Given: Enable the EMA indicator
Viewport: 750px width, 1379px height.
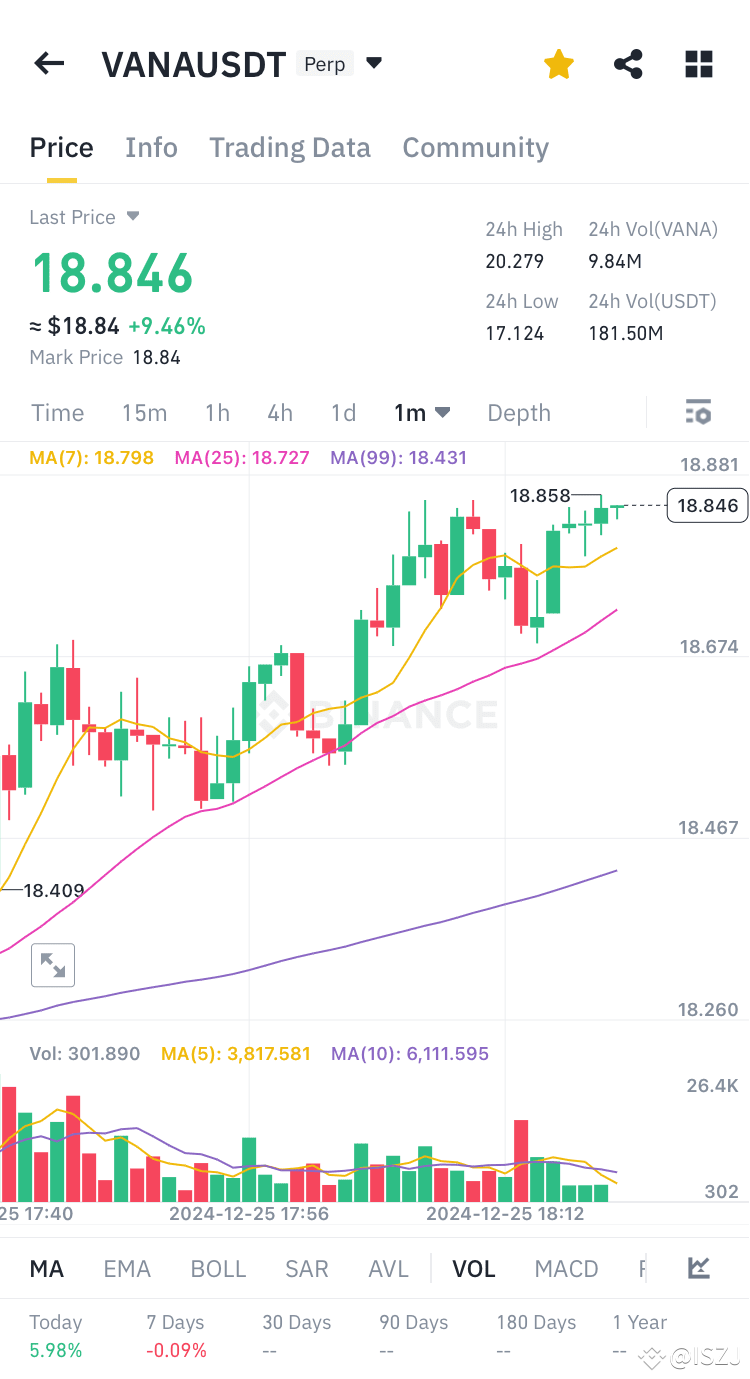Looking at the screenshot, I should coord(127,1269).
